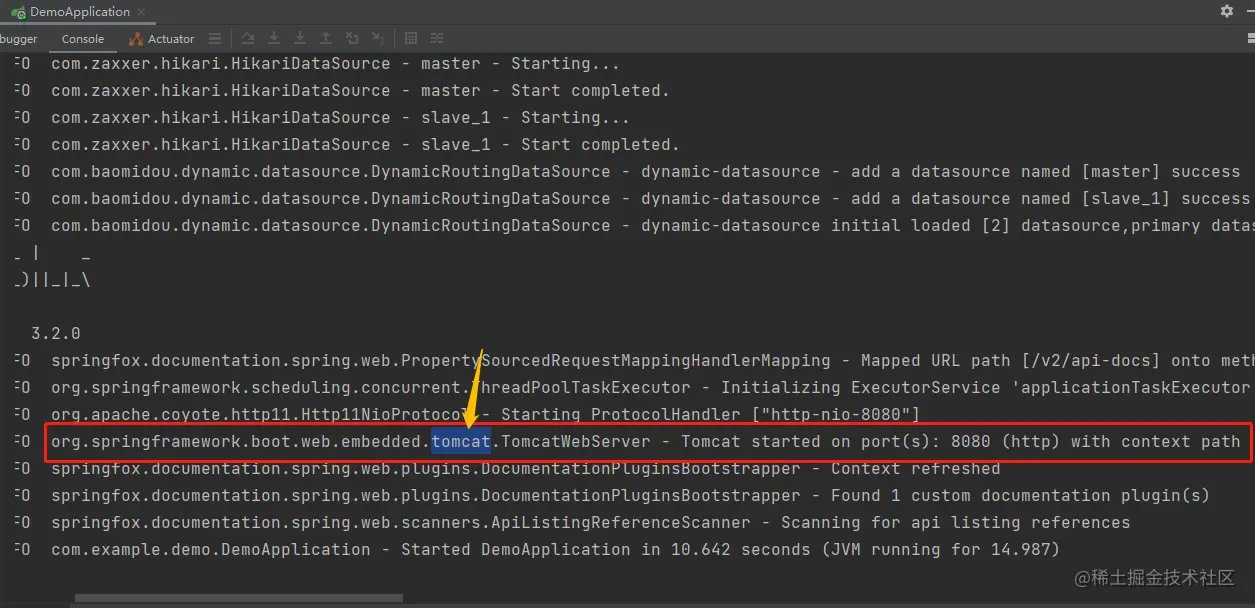The image size is (1255, 608).
Task: Click the Run to Cursor icon
Action: pyautogui.click(x=378, y=39)
